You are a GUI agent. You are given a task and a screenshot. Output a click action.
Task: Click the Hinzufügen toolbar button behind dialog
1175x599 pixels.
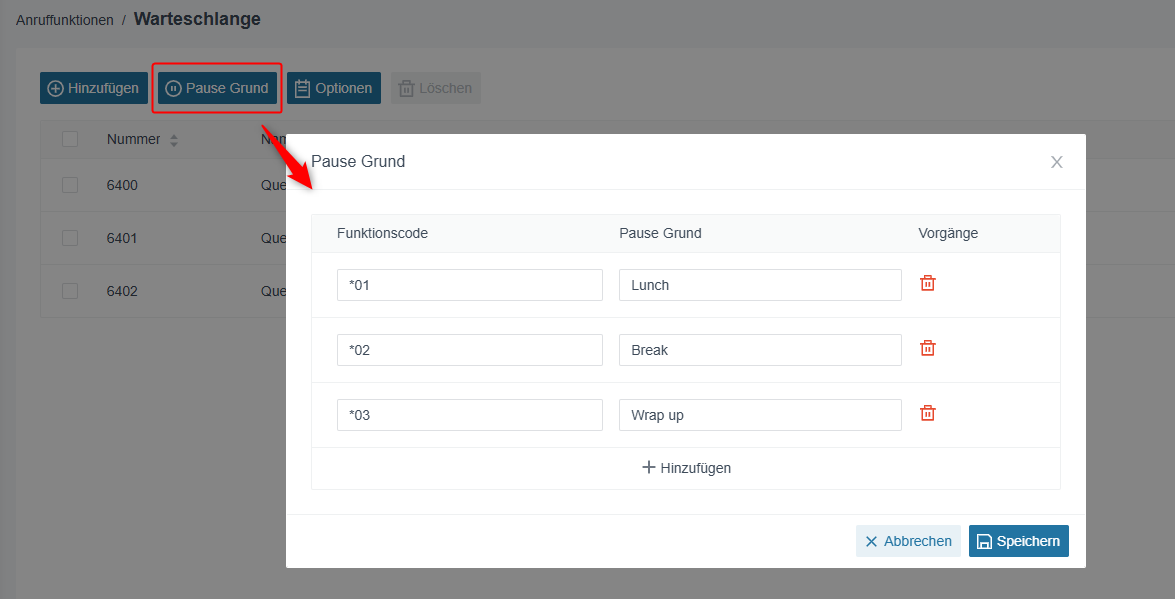coord(94,88)
